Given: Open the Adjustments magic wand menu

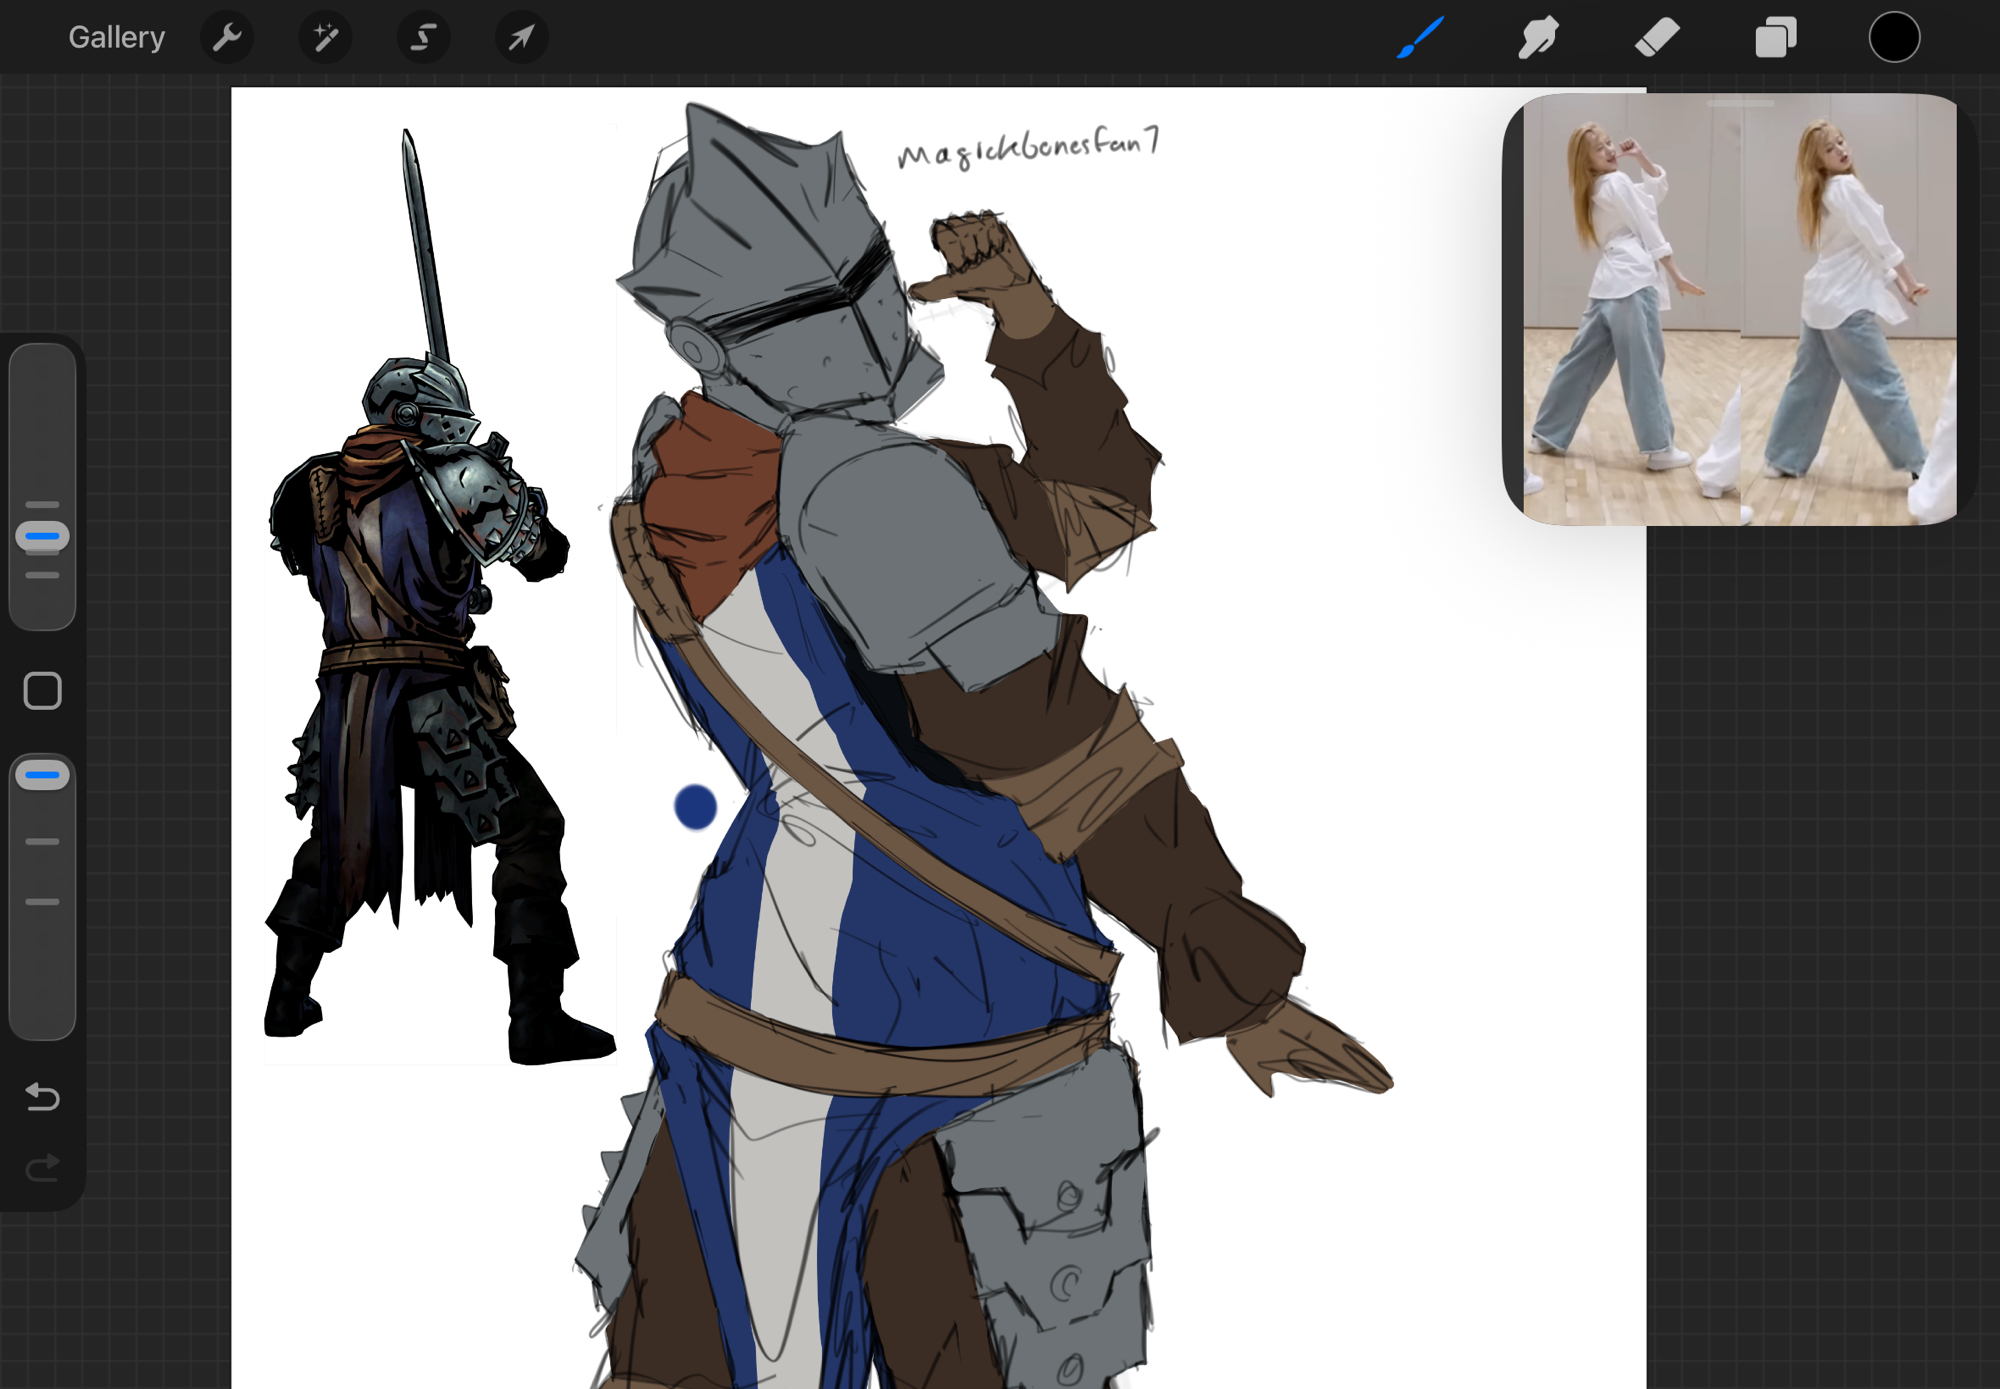Looking at the screenshot, I should [325, 38].
